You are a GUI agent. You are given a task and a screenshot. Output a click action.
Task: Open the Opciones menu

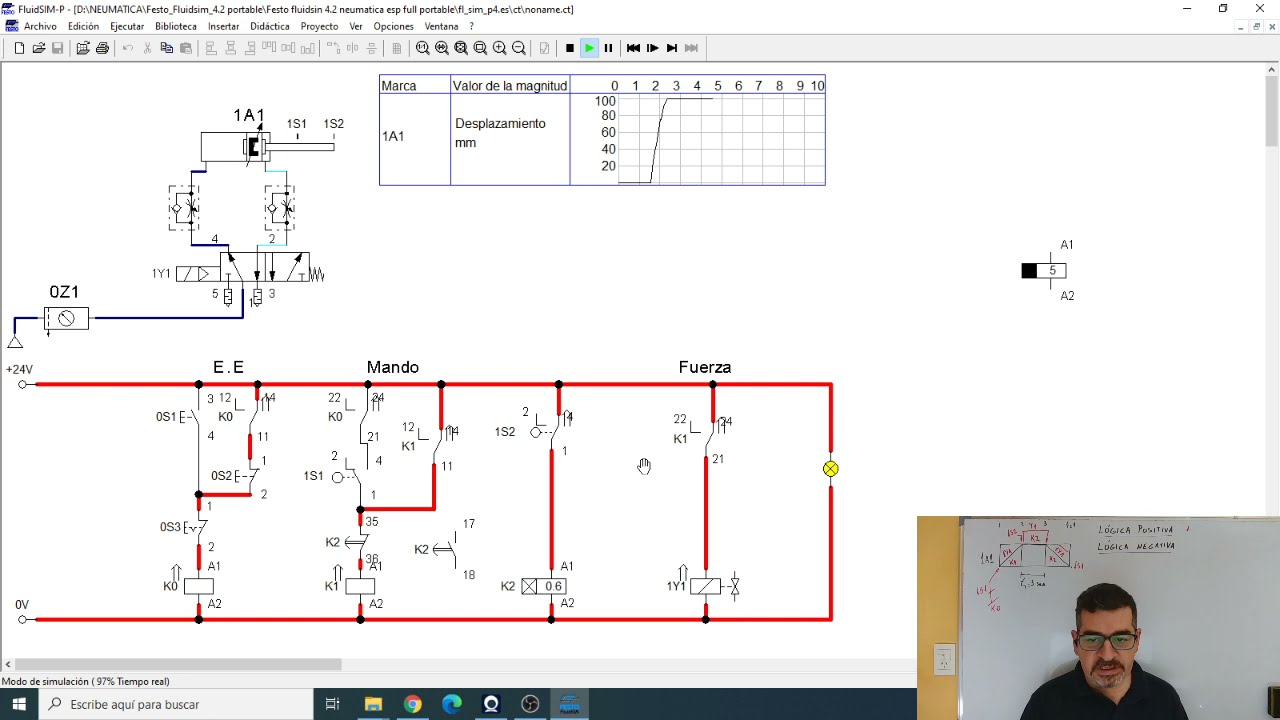pyautogui.click(x=393, y=26)
